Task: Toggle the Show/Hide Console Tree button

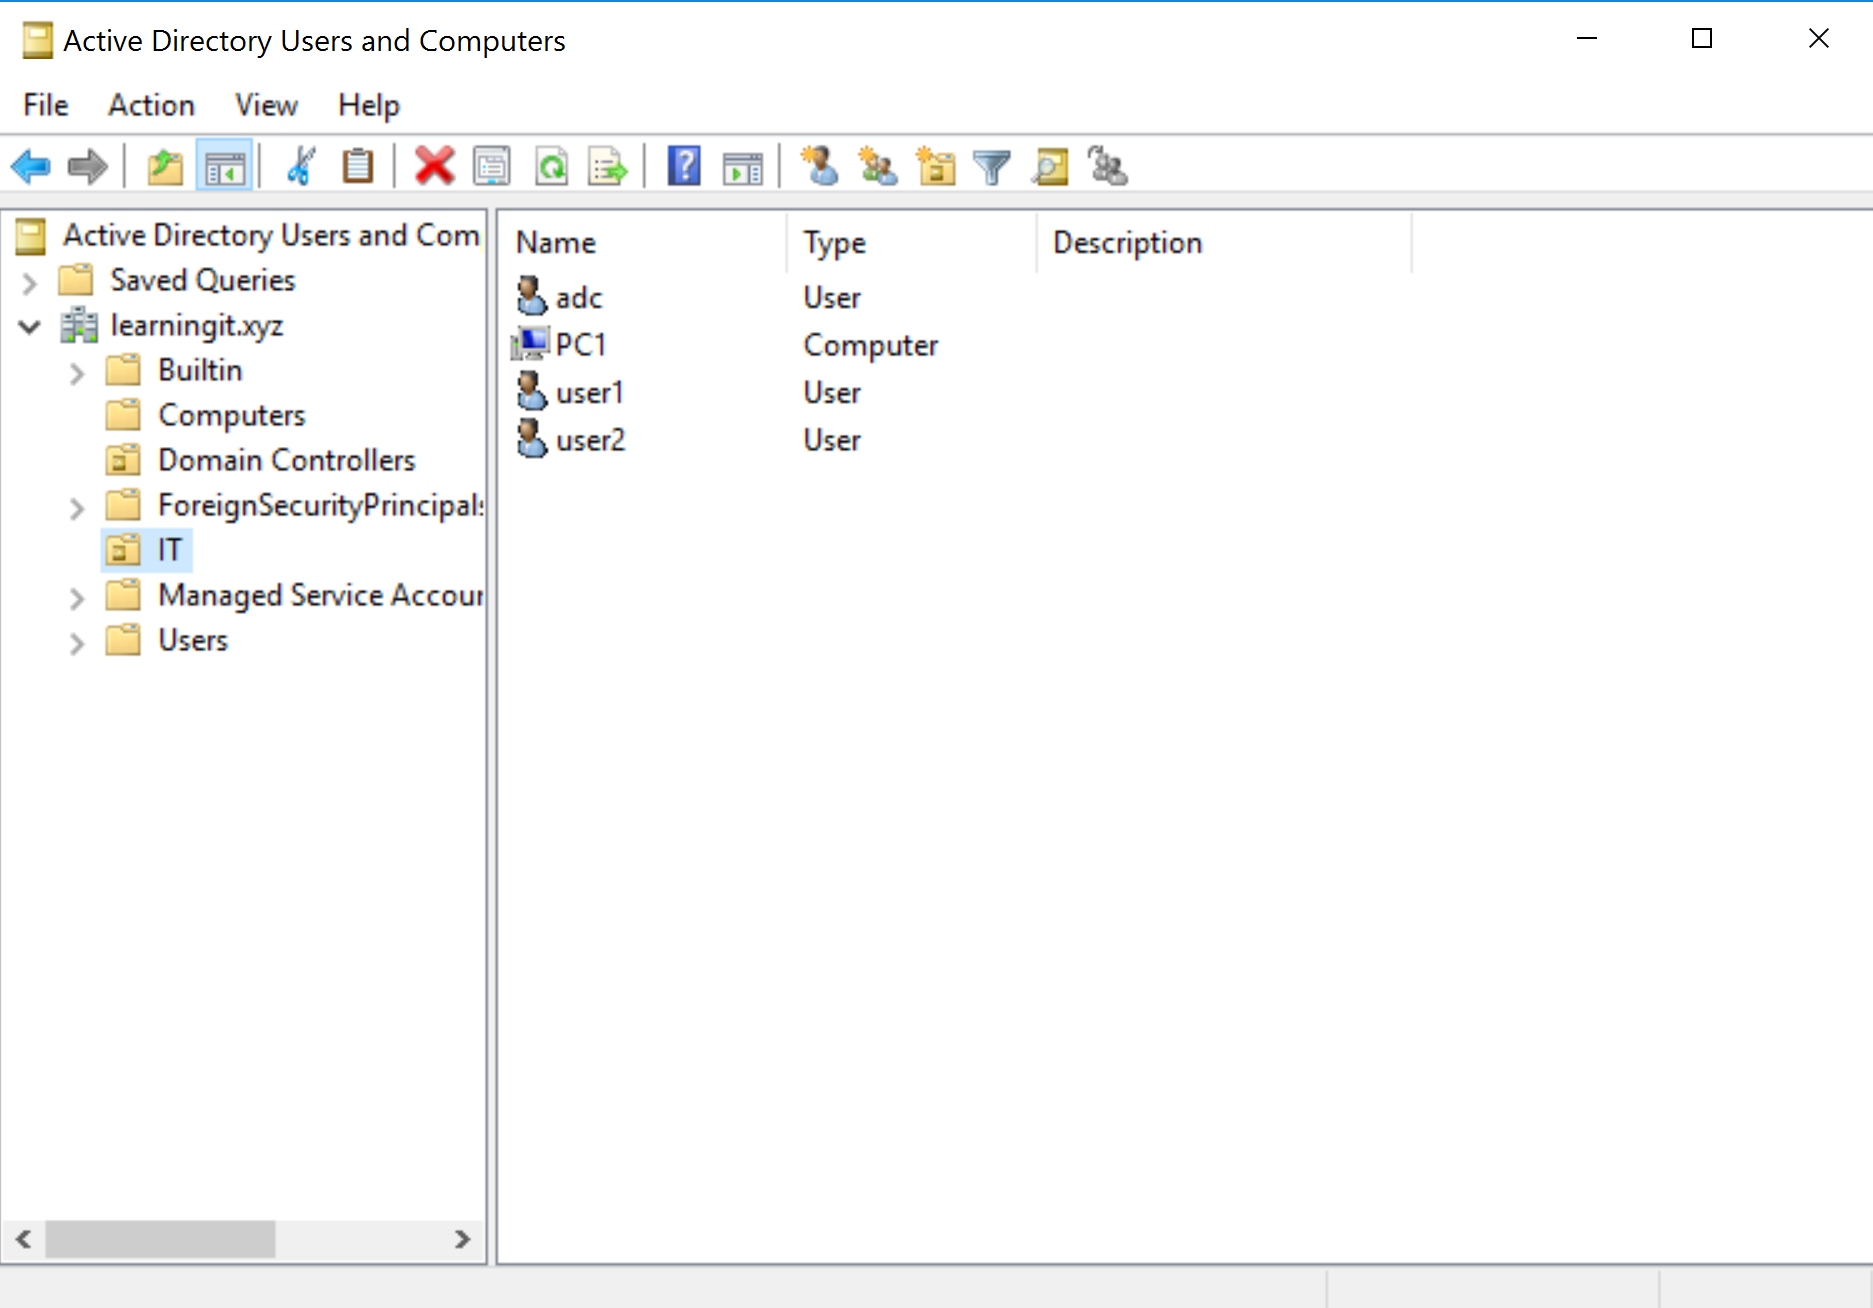Action: (225, 166)
